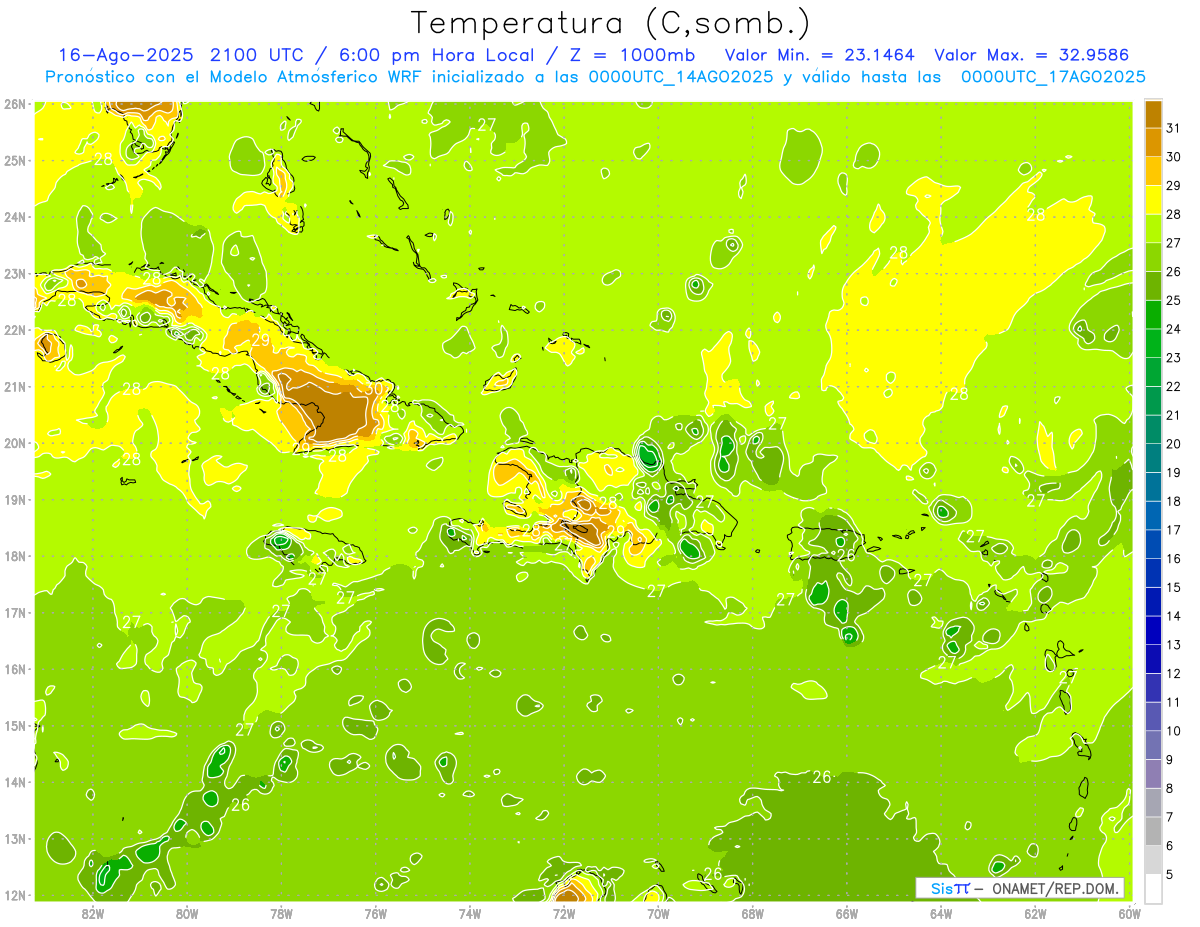Viewport: 1200px width, 927px height.
Task: Click the 22N latitude axis label
Action: [14, 330]
